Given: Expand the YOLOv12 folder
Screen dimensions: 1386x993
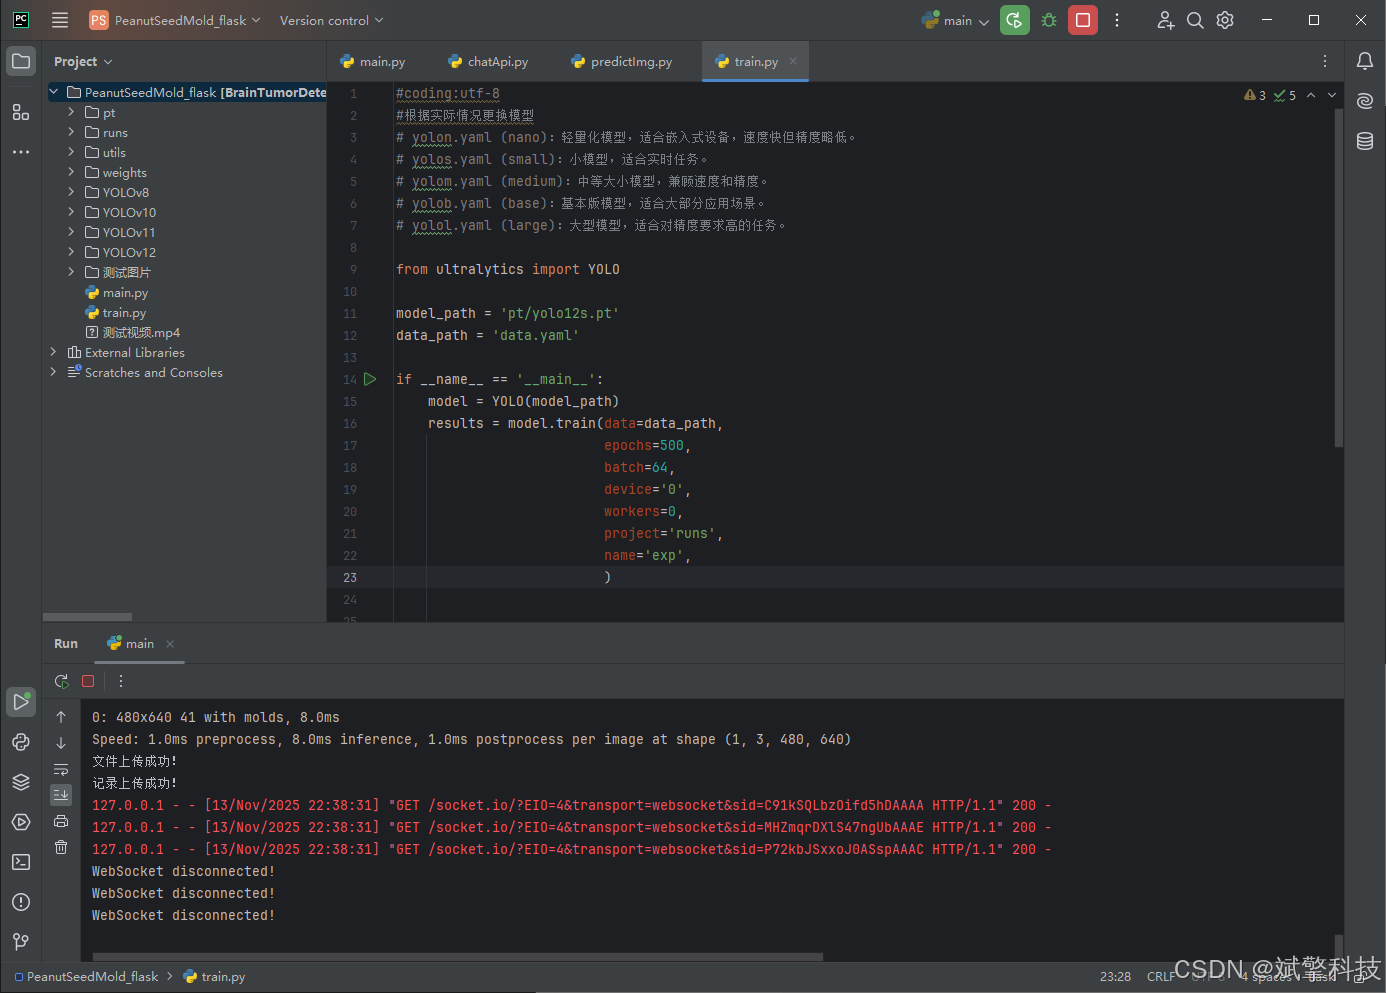Looking at the screenshot, I should coord(71,252).
